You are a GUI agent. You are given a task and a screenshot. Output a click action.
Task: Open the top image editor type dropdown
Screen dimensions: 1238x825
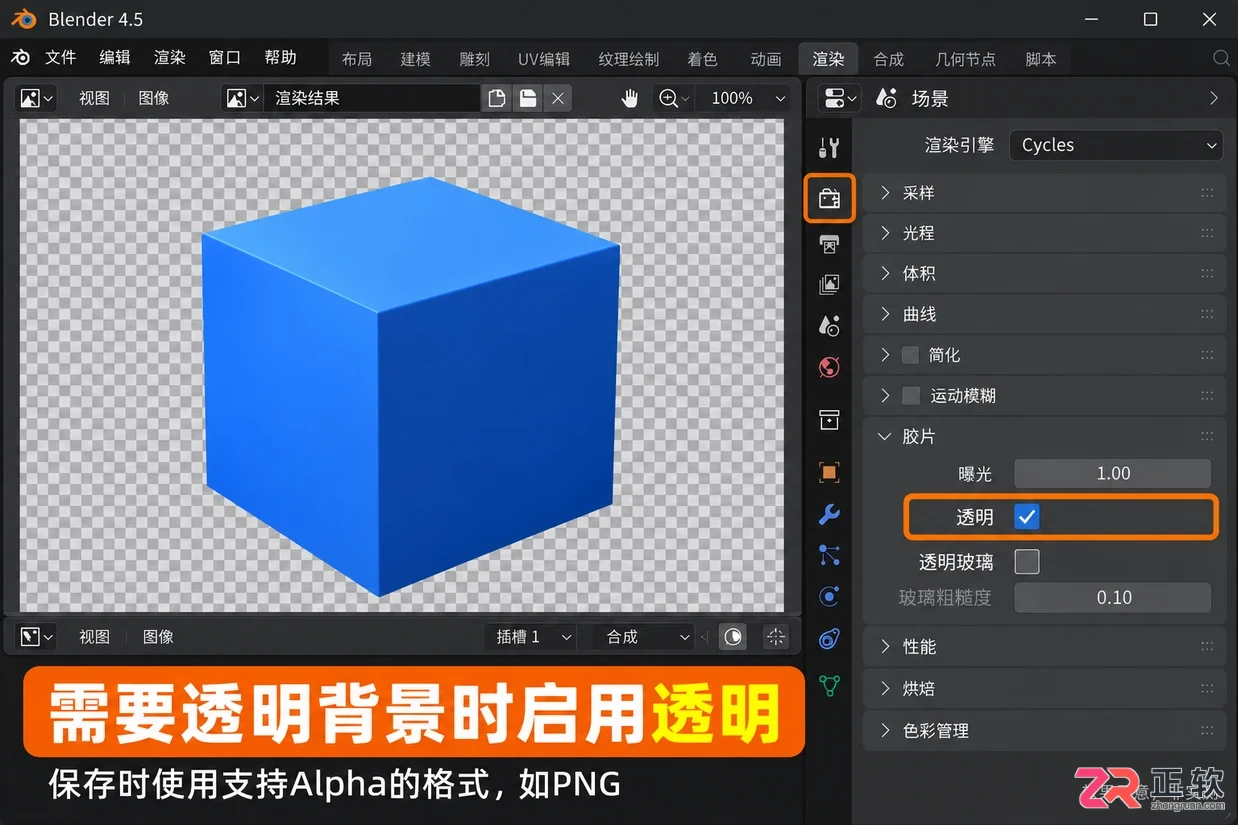(37, 98)
